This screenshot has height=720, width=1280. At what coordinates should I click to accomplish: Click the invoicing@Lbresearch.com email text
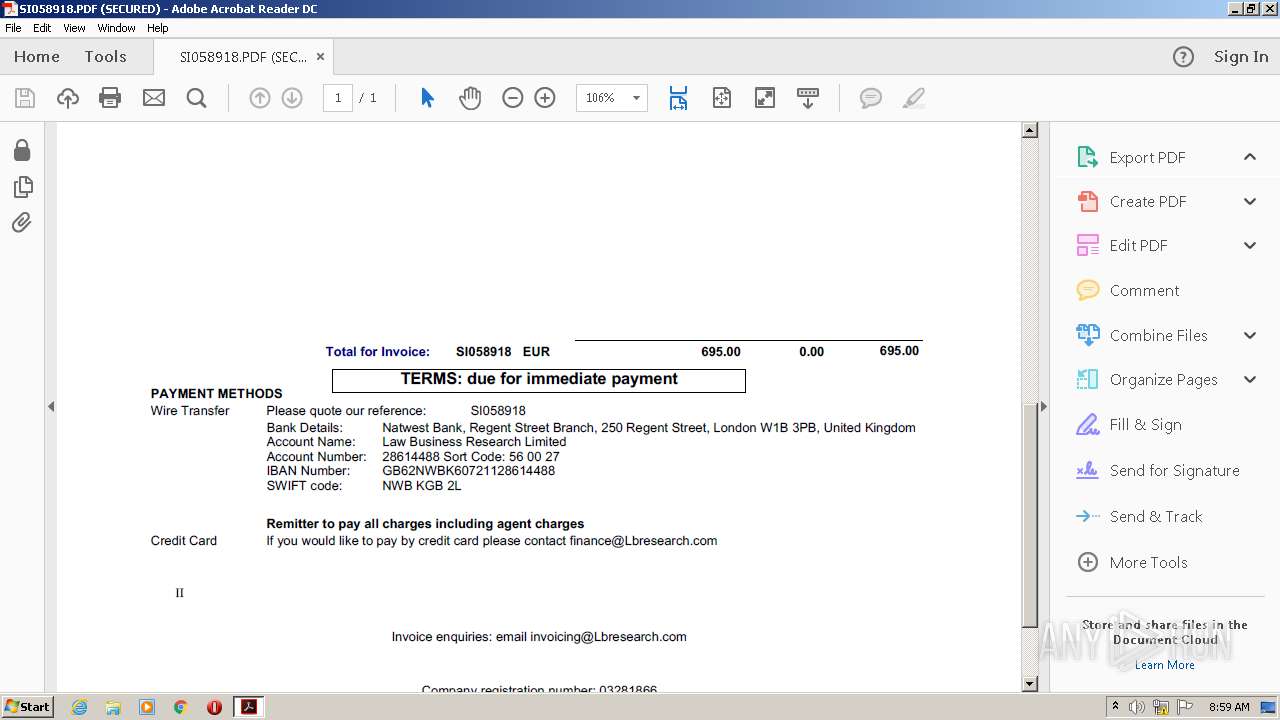pos(608,637)
